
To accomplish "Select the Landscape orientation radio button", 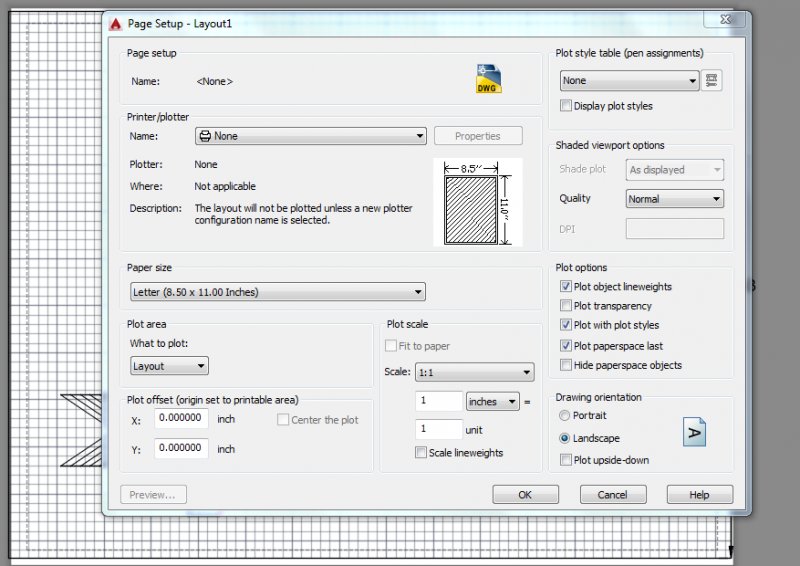I will click(564, 438).
